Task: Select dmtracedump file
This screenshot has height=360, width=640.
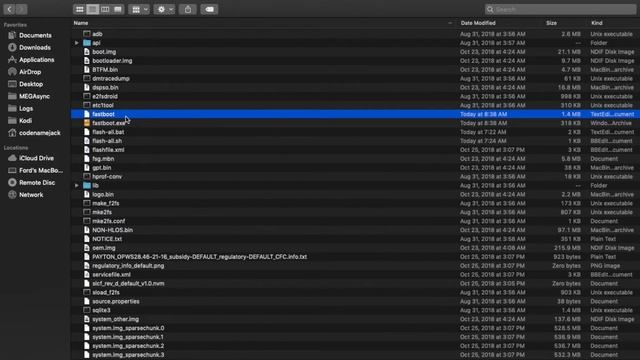Action: (111, 78)
